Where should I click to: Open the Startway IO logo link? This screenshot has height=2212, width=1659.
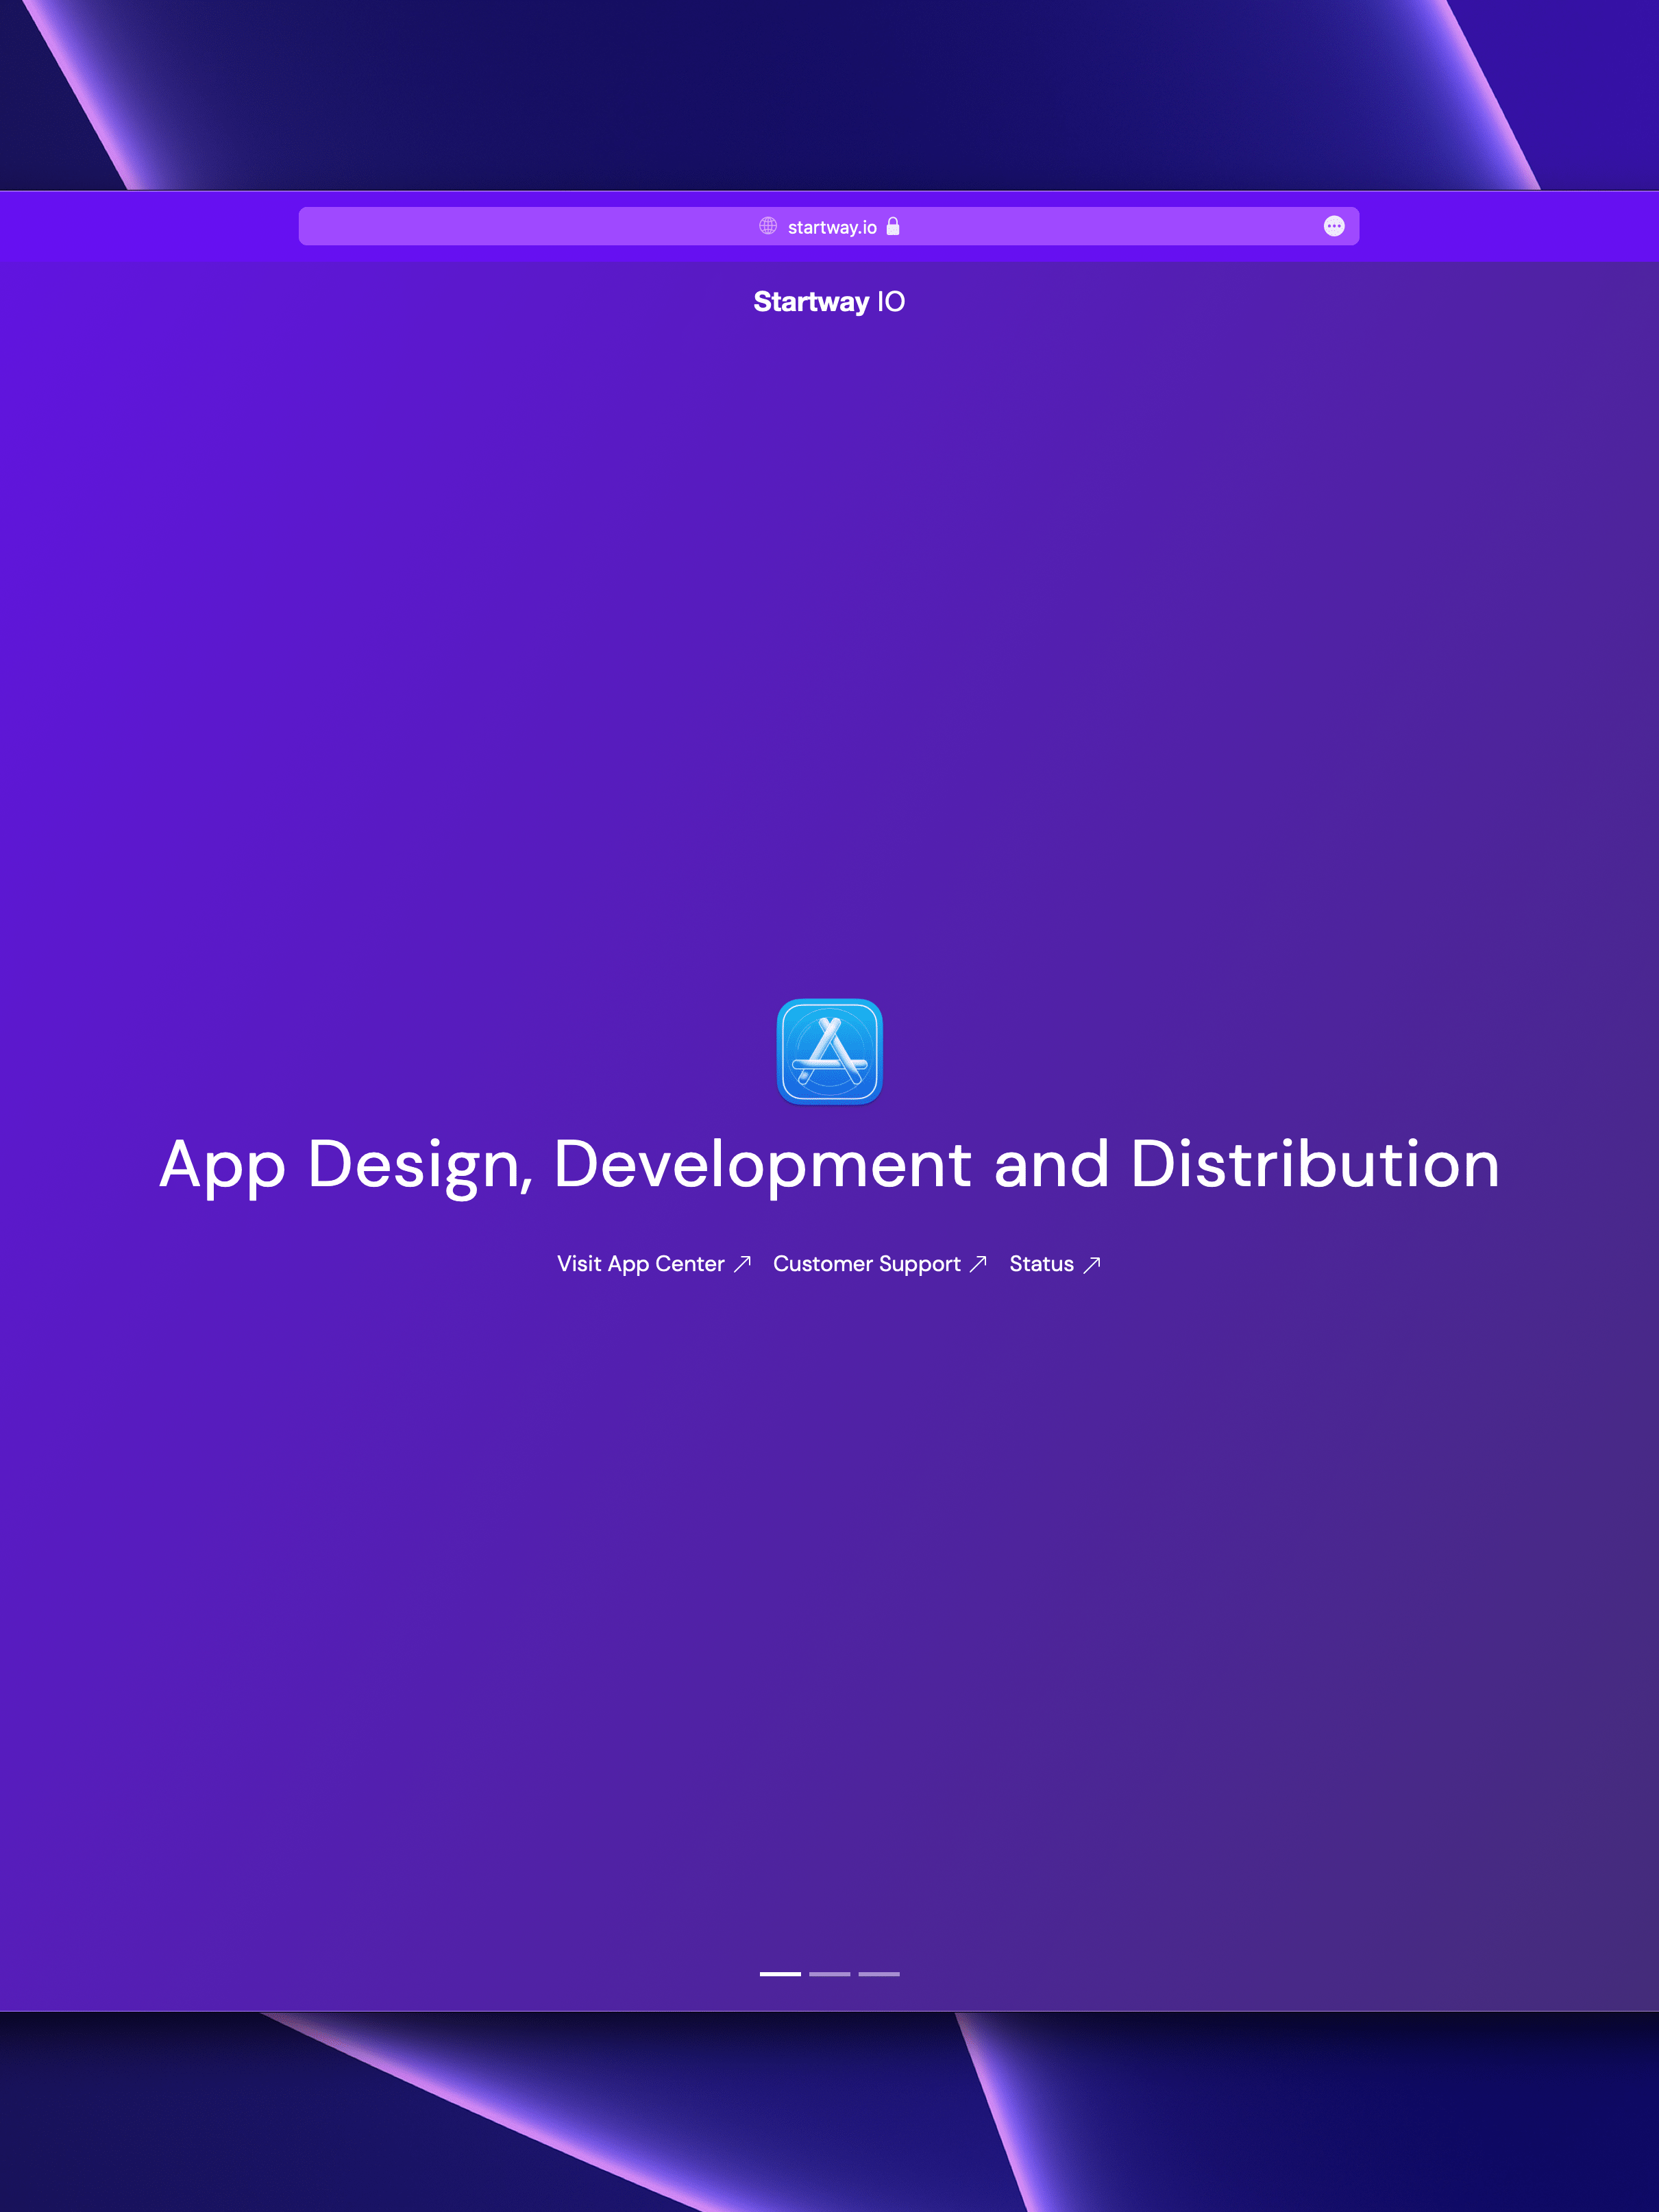(x=829, y=302)
